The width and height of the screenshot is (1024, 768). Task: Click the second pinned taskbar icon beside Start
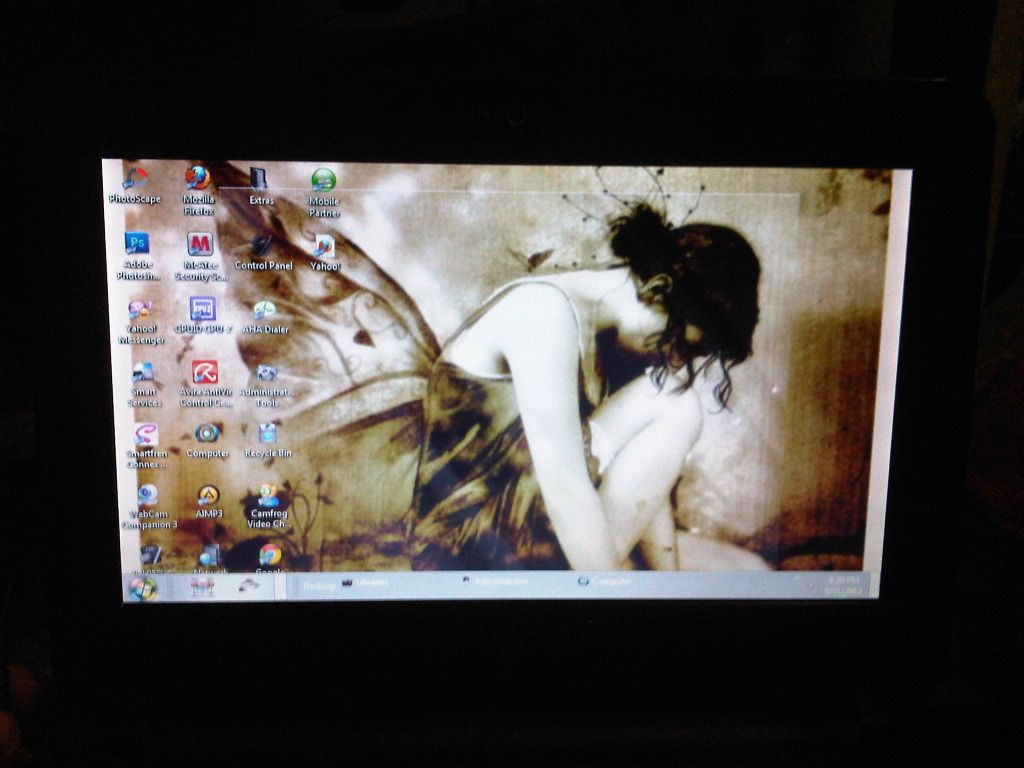(248, 585)
